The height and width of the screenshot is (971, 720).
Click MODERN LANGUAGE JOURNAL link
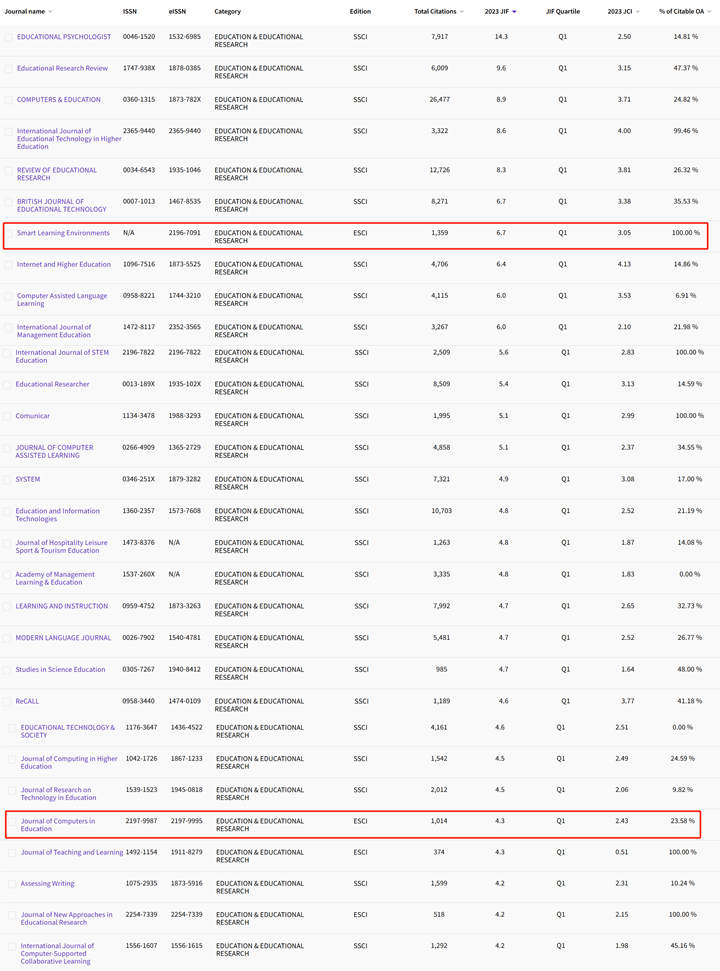click(63, 638)
